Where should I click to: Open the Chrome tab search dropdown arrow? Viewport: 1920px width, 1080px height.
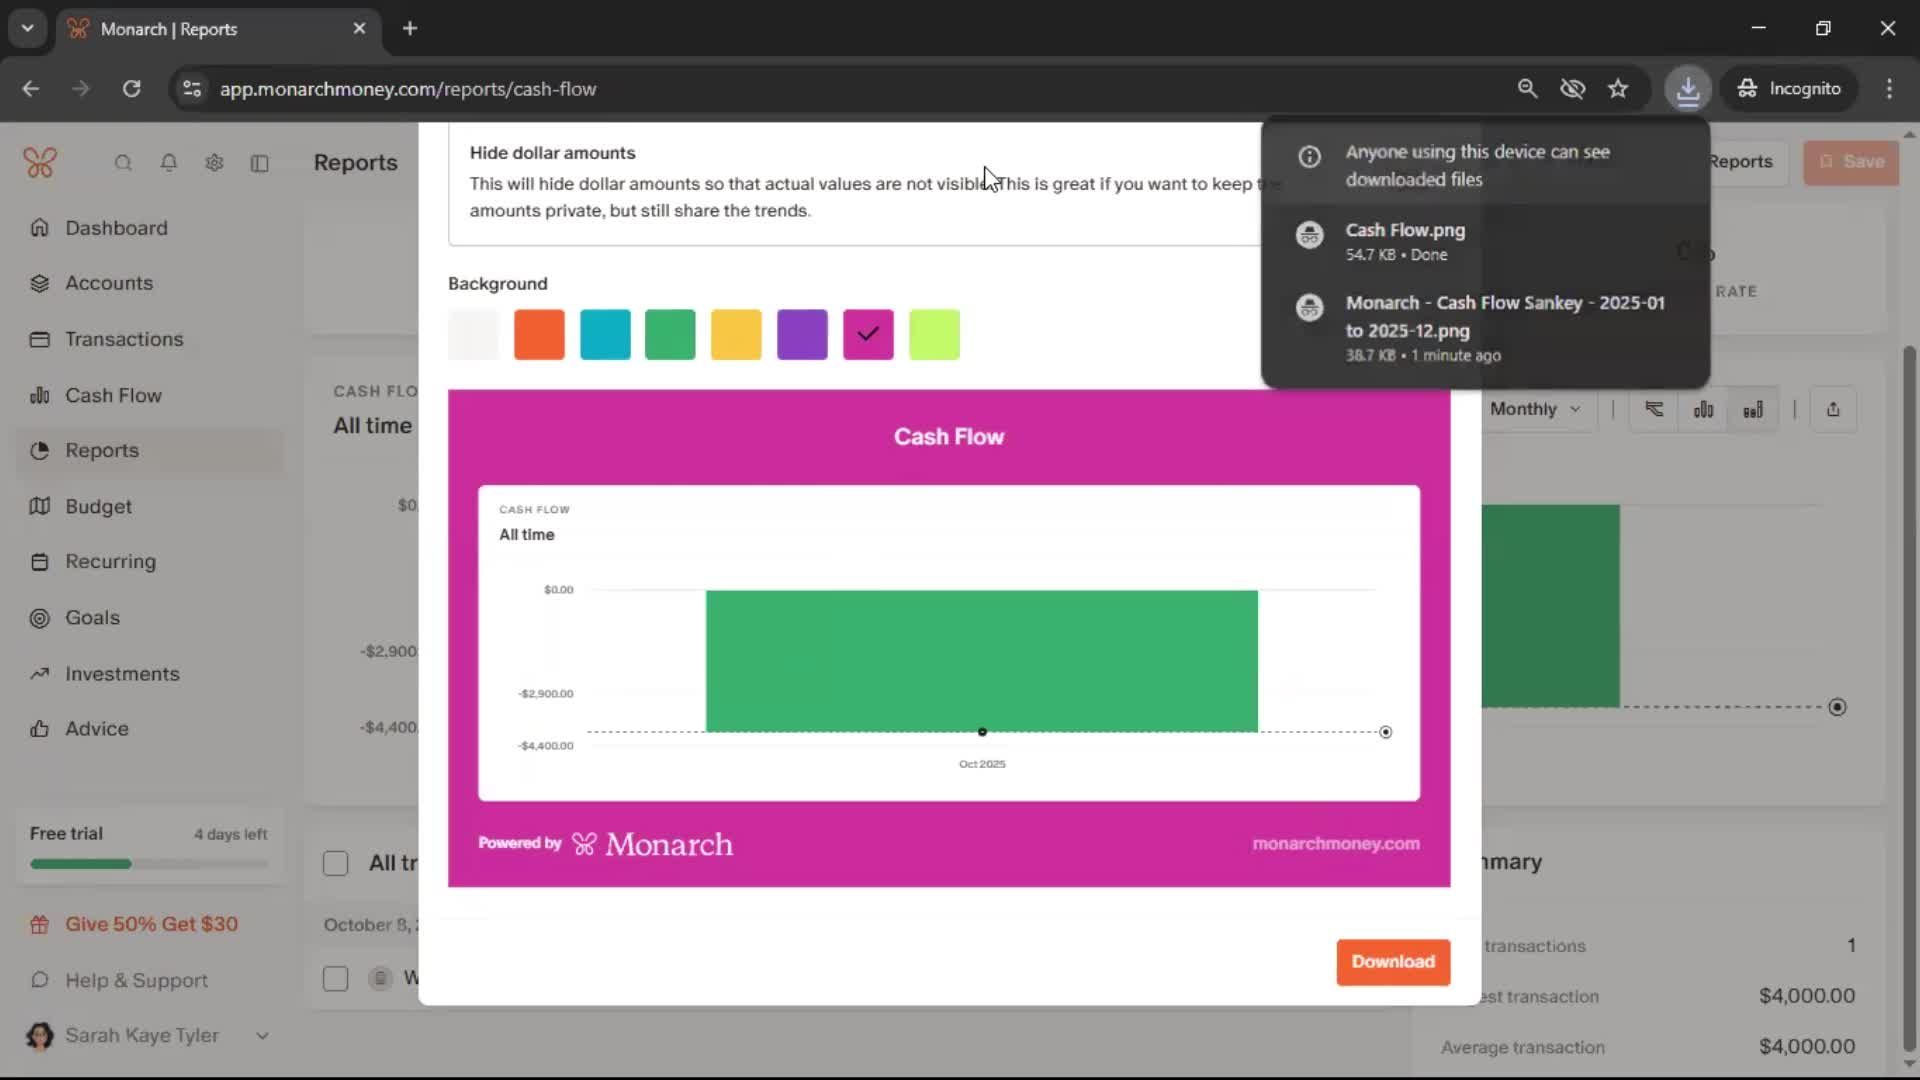[28, 28]
